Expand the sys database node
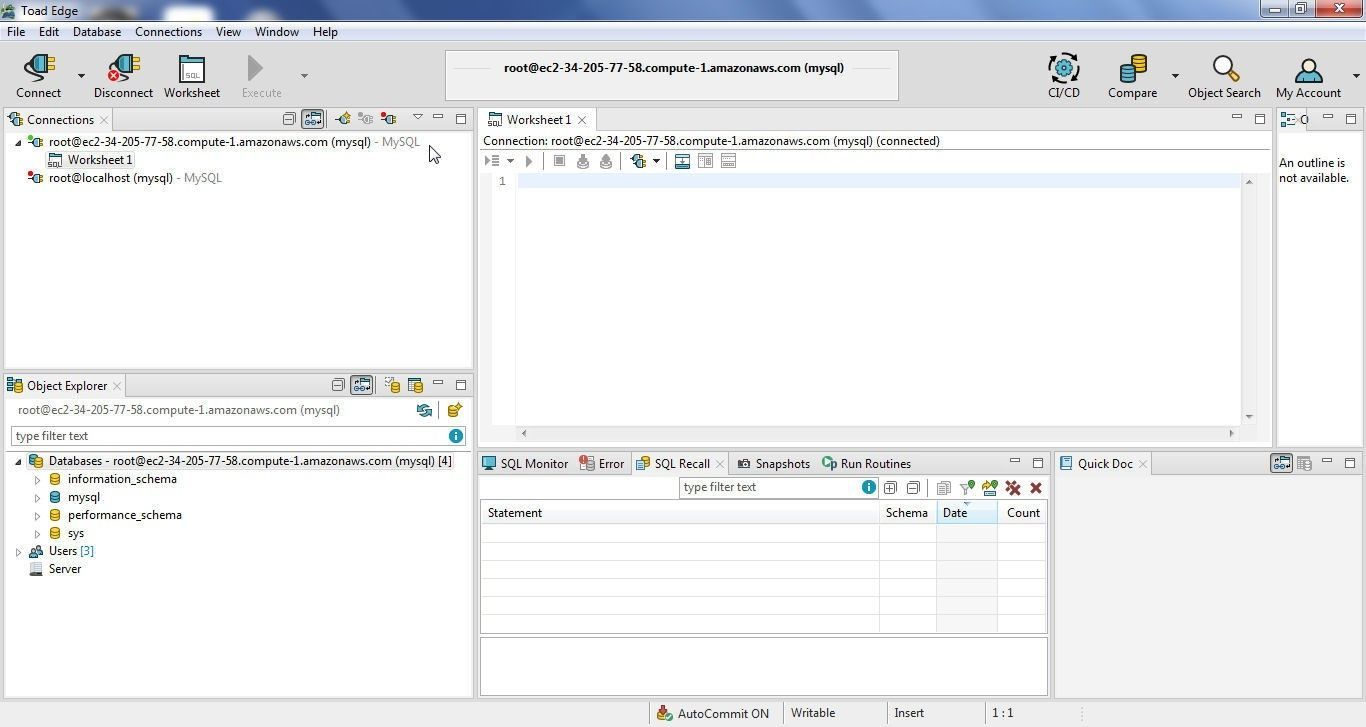The width and height of the screenshot is (1366, 727). point(38,534)
